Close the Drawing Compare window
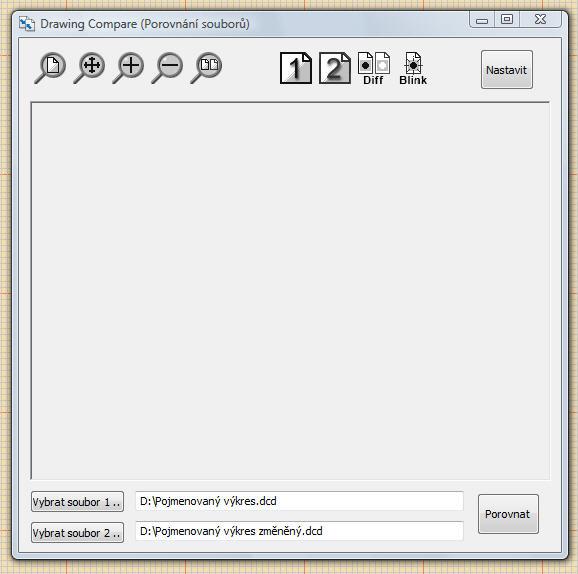 click(540, 20)
